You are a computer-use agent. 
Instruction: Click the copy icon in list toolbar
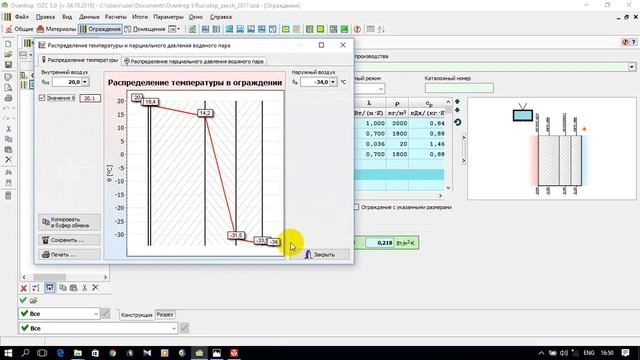[63, 288]
